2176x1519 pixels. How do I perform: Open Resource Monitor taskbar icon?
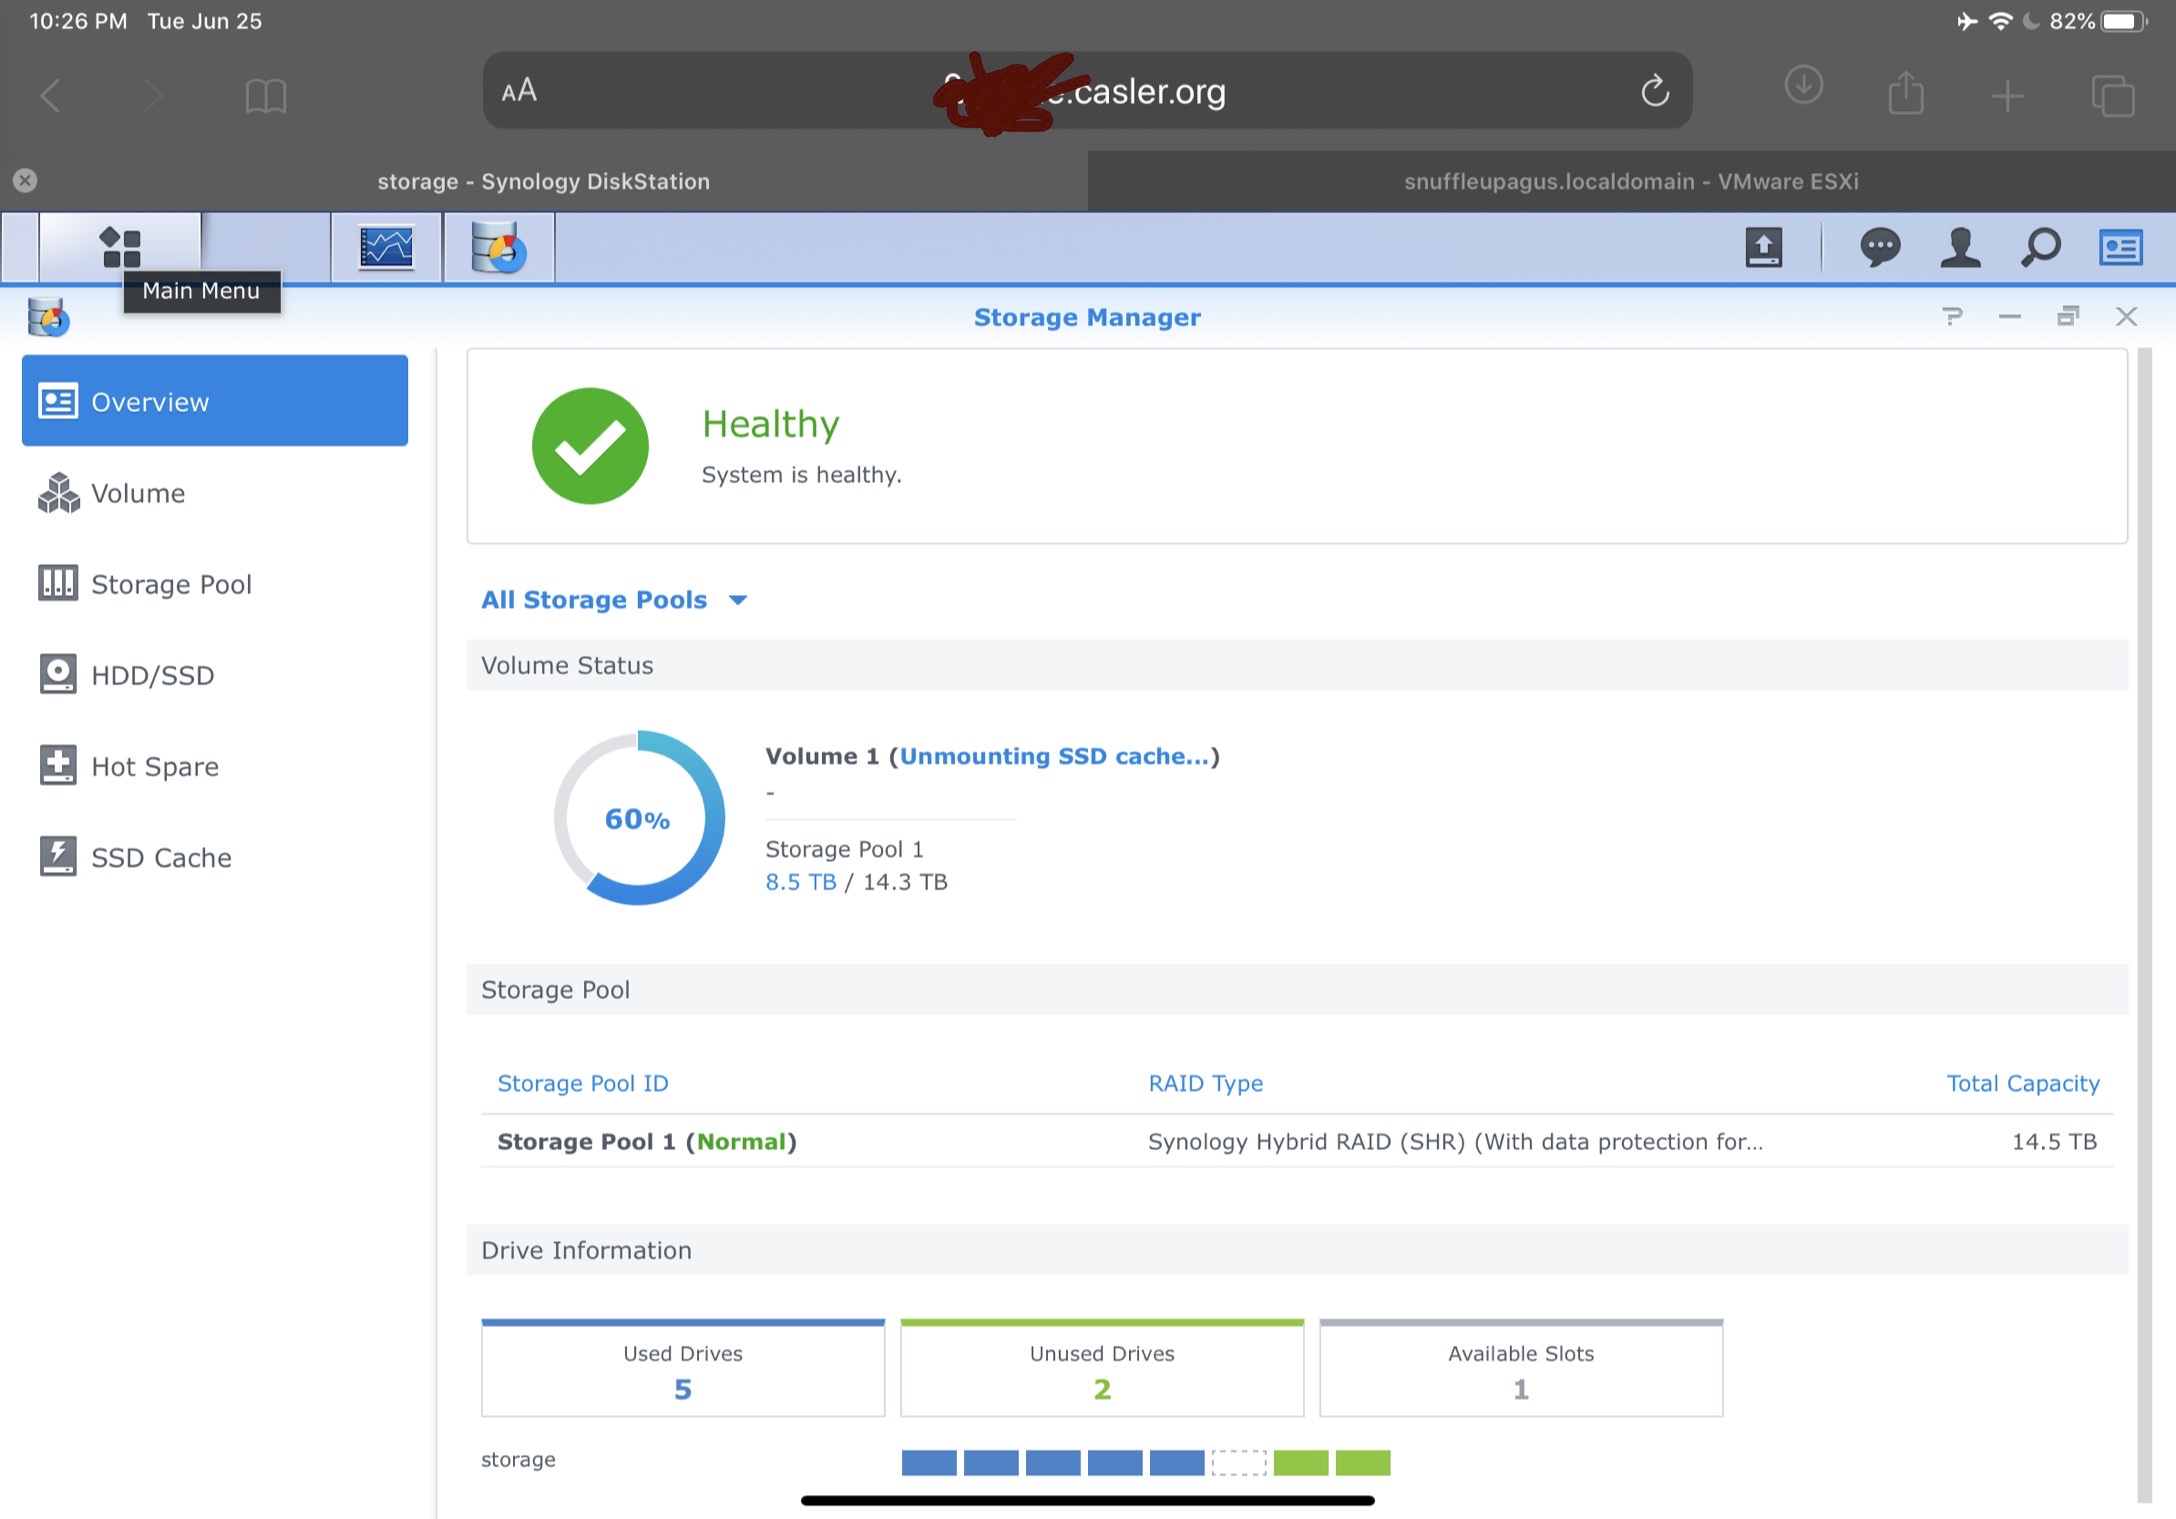(x=386, y=247)
